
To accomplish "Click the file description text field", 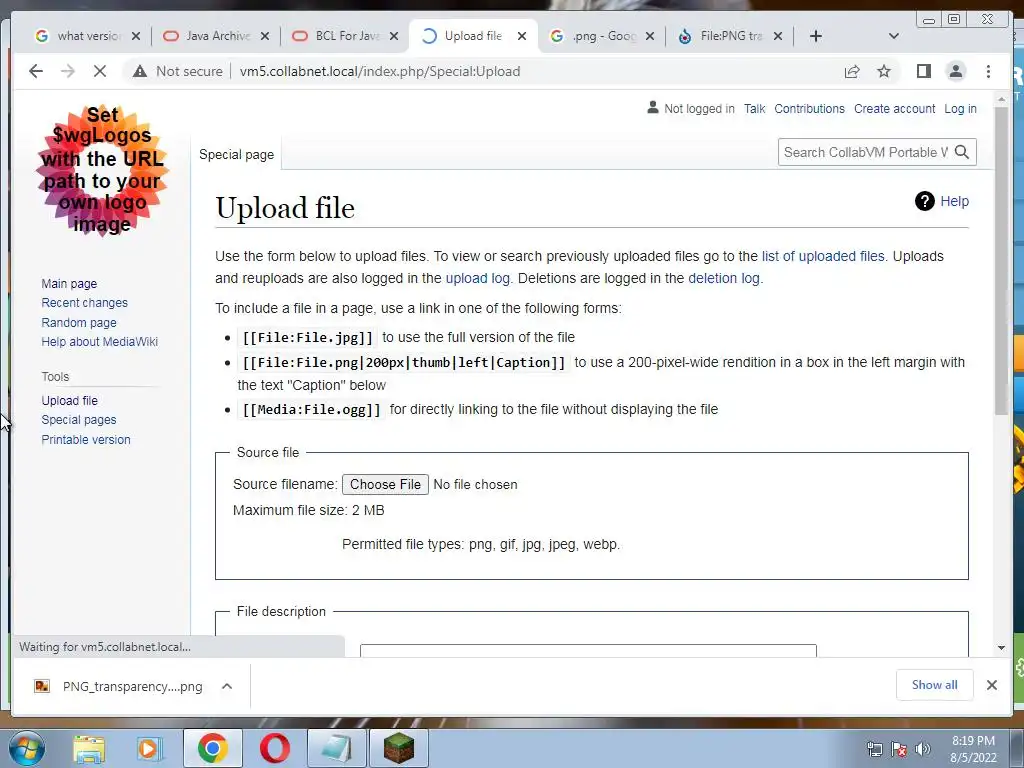I will [588, 650].
